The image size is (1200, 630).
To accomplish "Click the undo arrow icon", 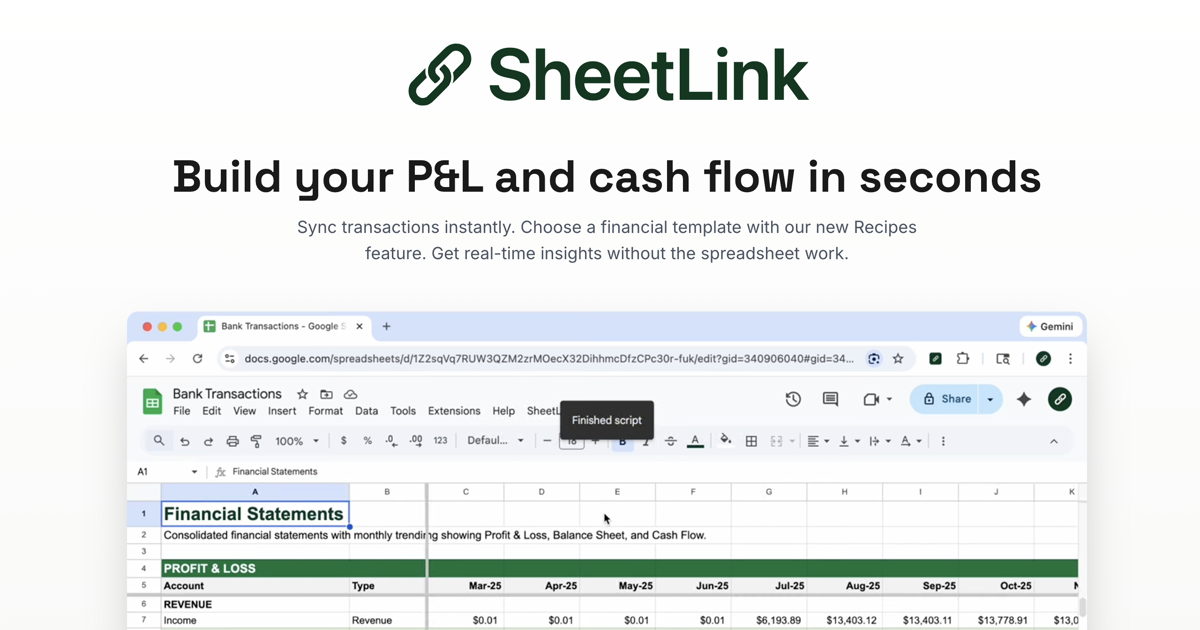I will point(185,441).
